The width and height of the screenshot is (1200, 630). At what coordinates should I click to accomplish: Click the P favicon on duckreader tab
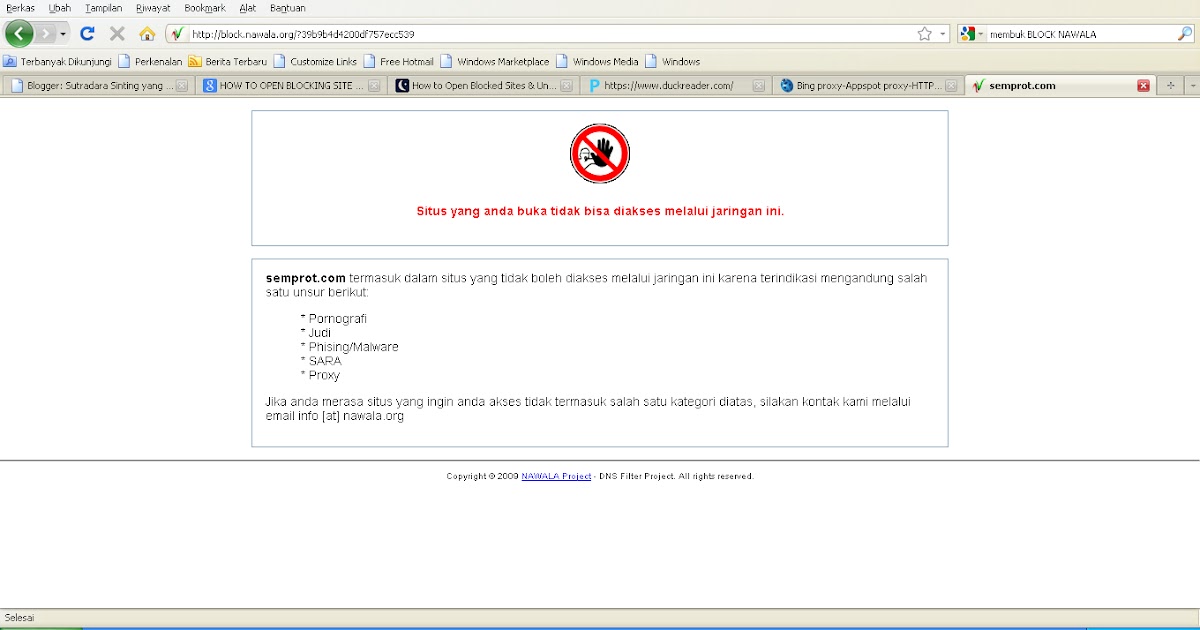[x=594, y=86]
